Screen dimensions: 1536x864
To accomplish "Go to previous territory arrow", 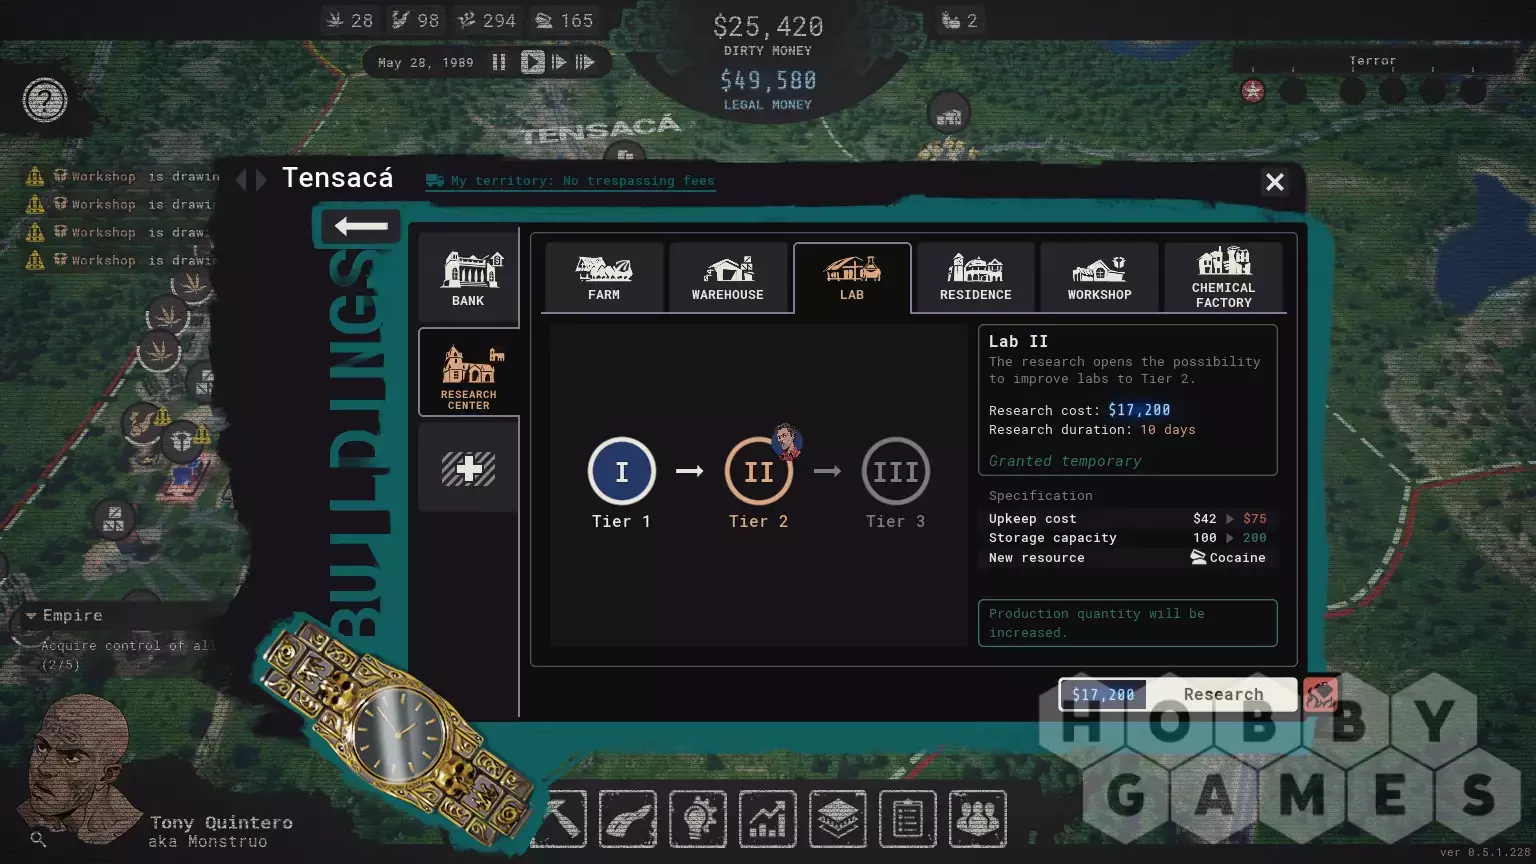I will (241, 180).
